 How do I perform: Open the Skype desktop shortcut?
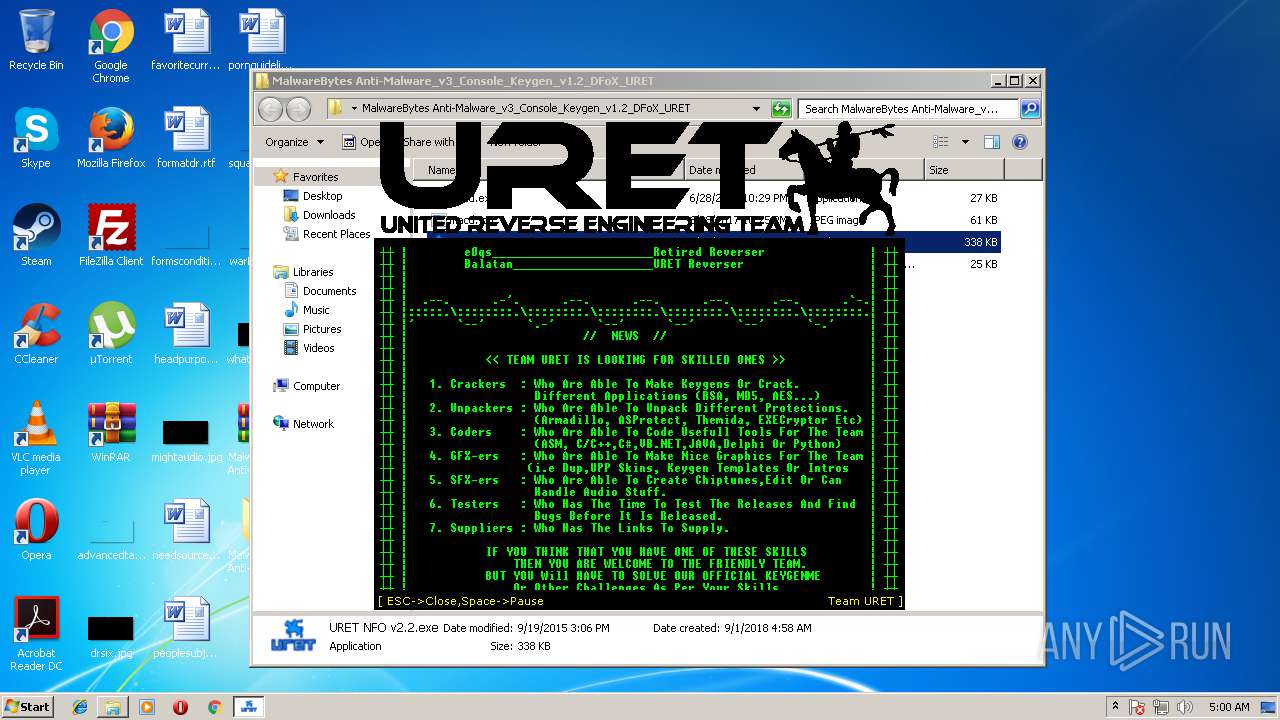coord(36,138)
